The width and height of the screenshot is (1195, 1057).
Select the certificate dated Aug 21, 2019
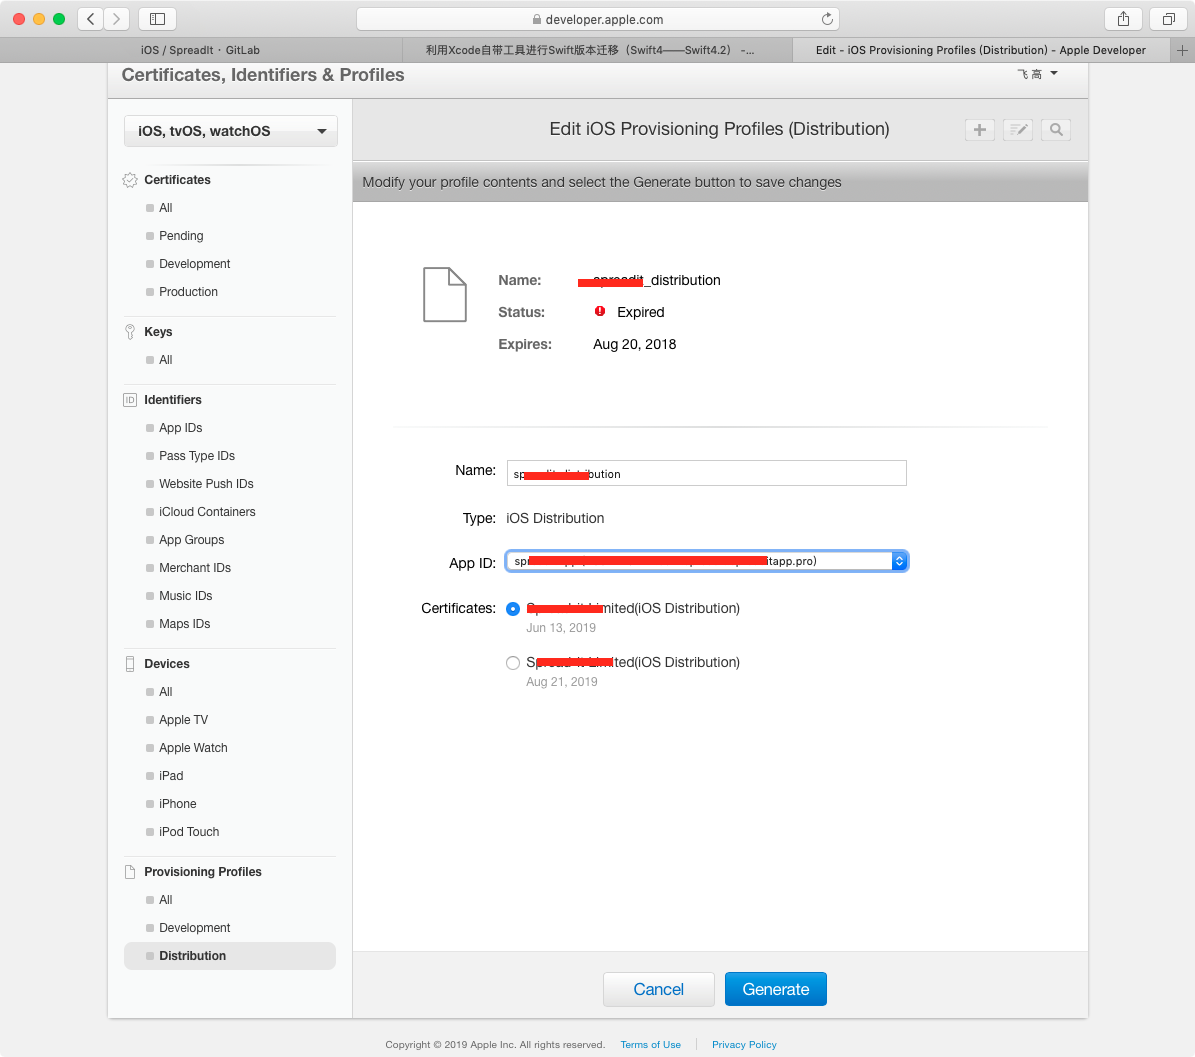513,663
